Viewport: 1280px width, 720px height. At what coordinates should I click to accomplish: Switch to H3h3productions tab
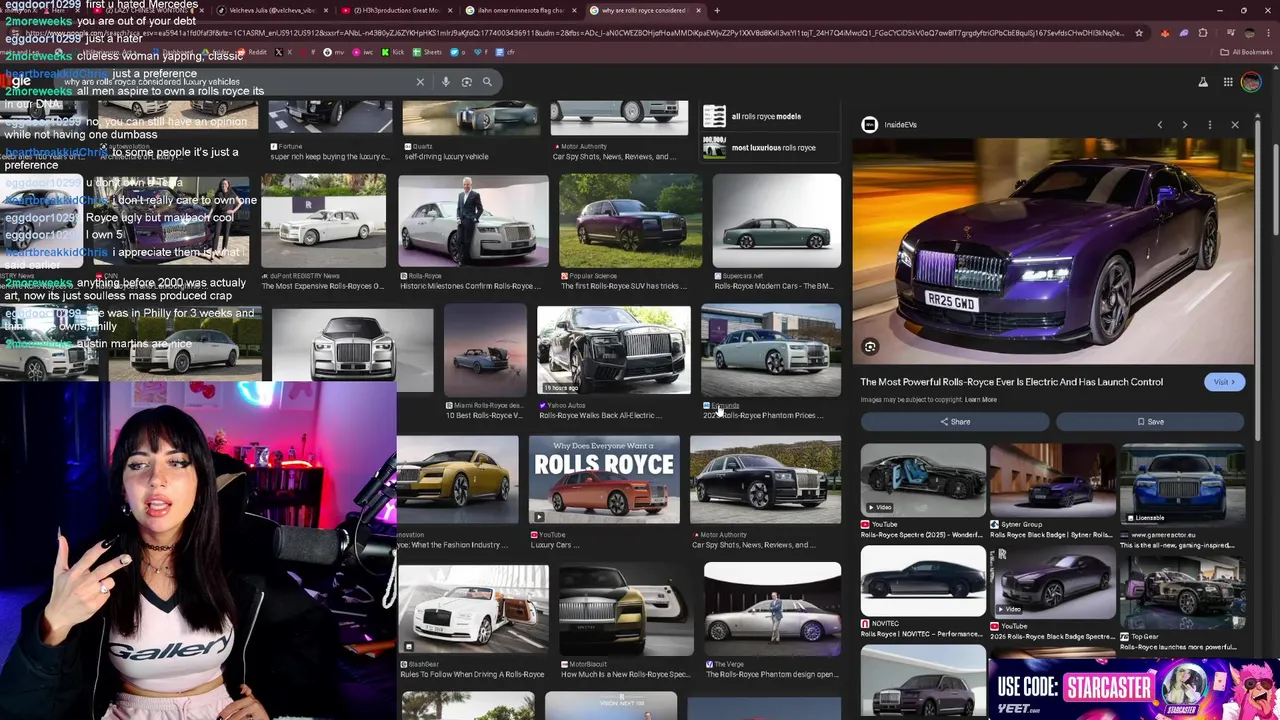tap(396, 10)
